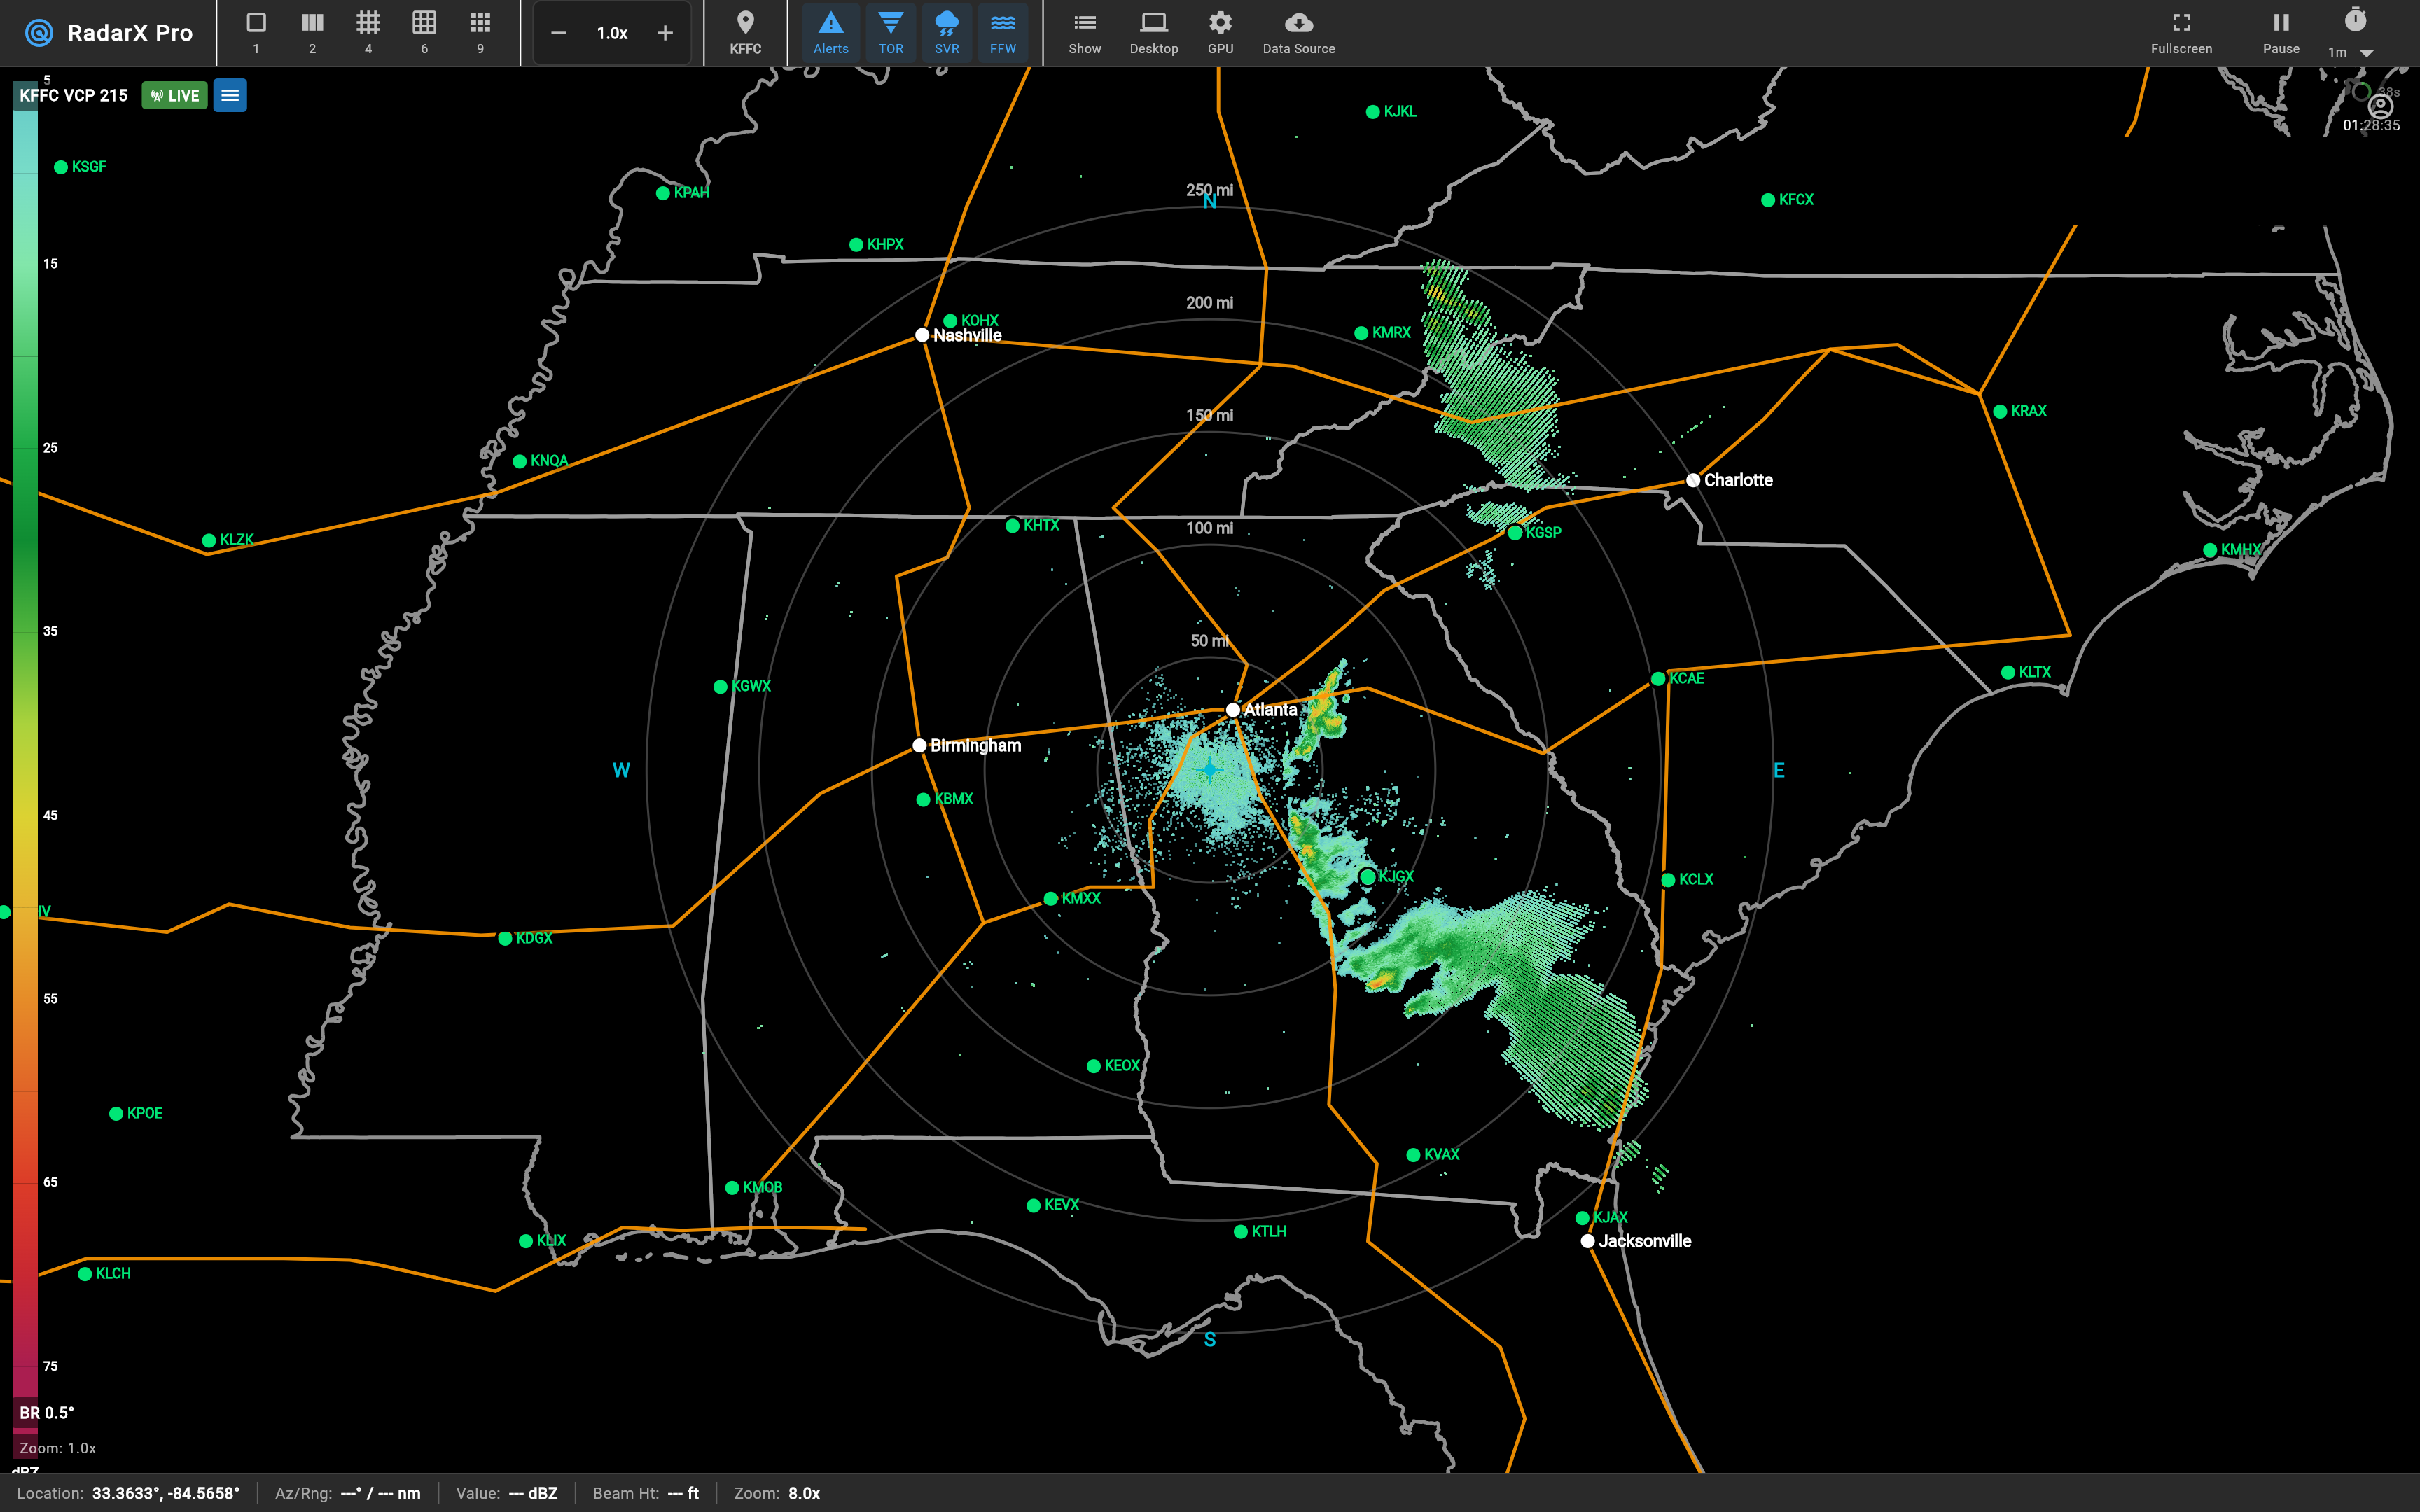Switch to 2-pane layout

(312, 33)
